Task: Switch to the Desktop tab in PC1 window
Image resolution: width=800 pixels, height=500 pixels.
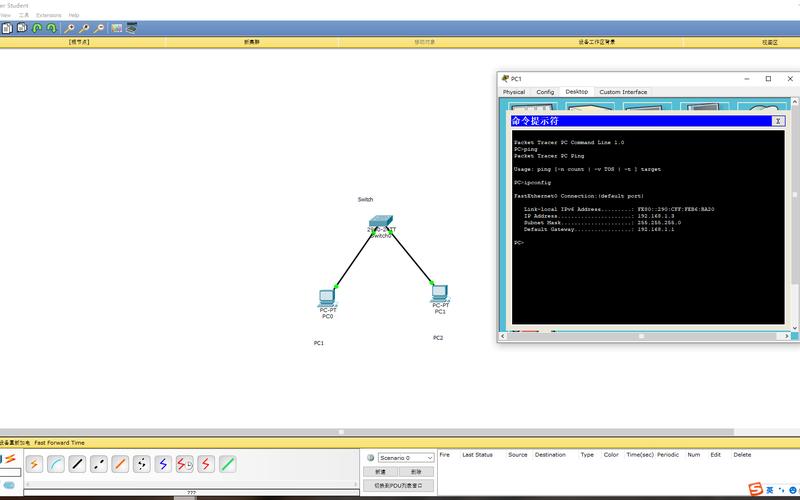Action: pos(577,92)
